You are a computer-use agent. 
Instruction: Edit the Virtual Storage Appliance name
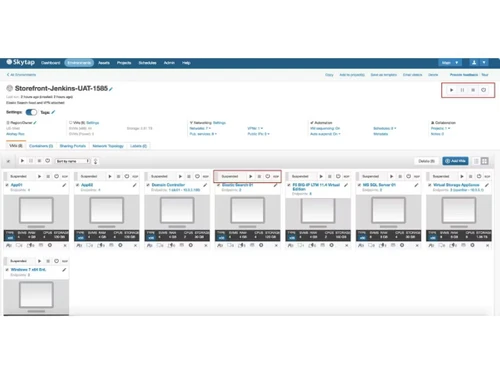487,185
